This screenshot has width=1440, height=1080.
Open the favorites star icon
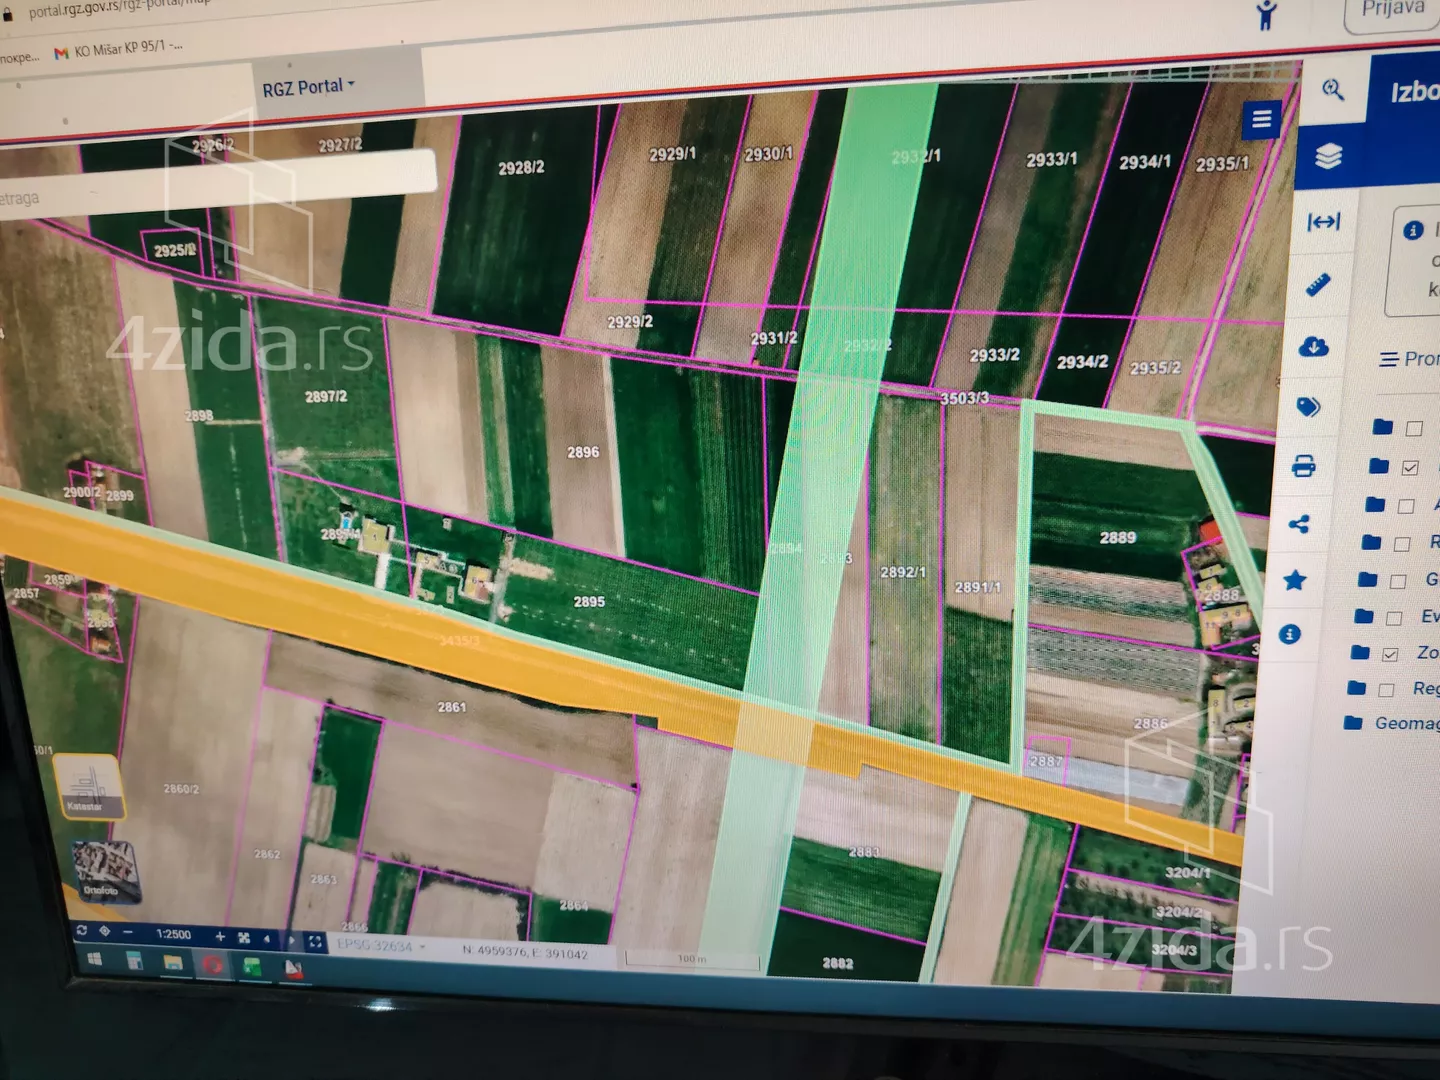click(x=1295, y=580)
